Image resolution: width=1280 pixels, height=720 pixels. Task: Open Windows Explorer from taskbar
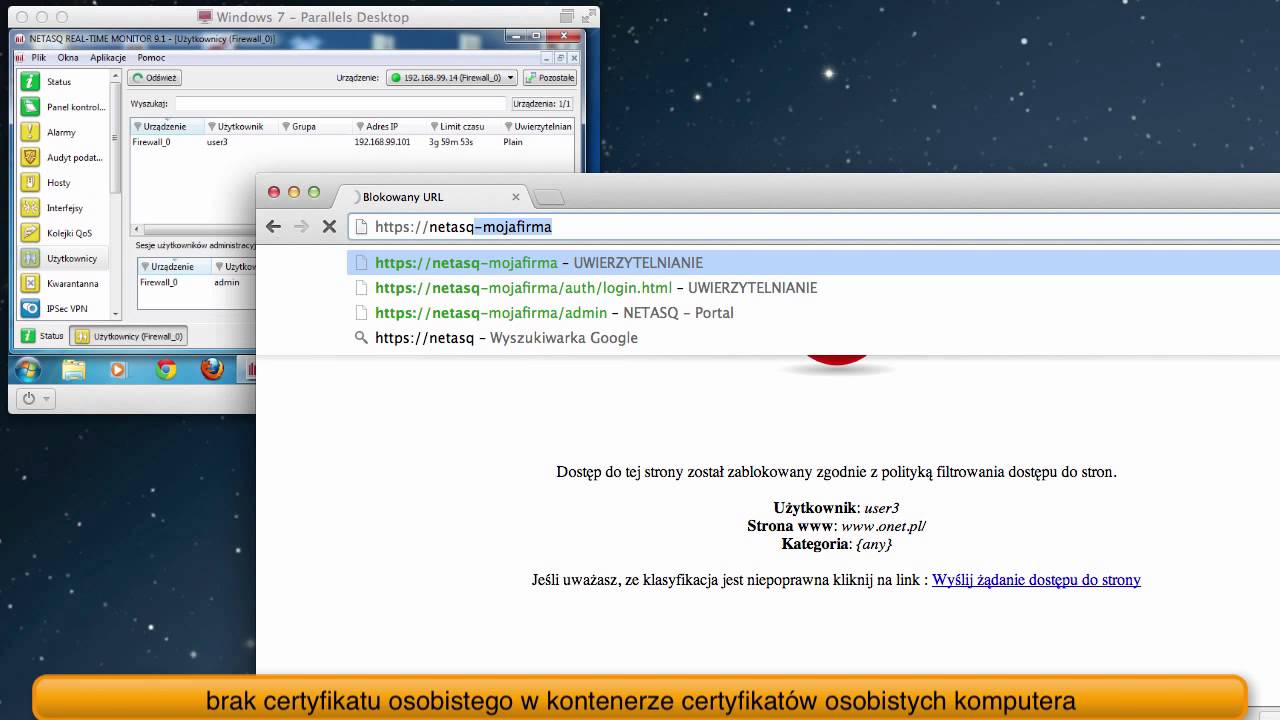[73, 369]
